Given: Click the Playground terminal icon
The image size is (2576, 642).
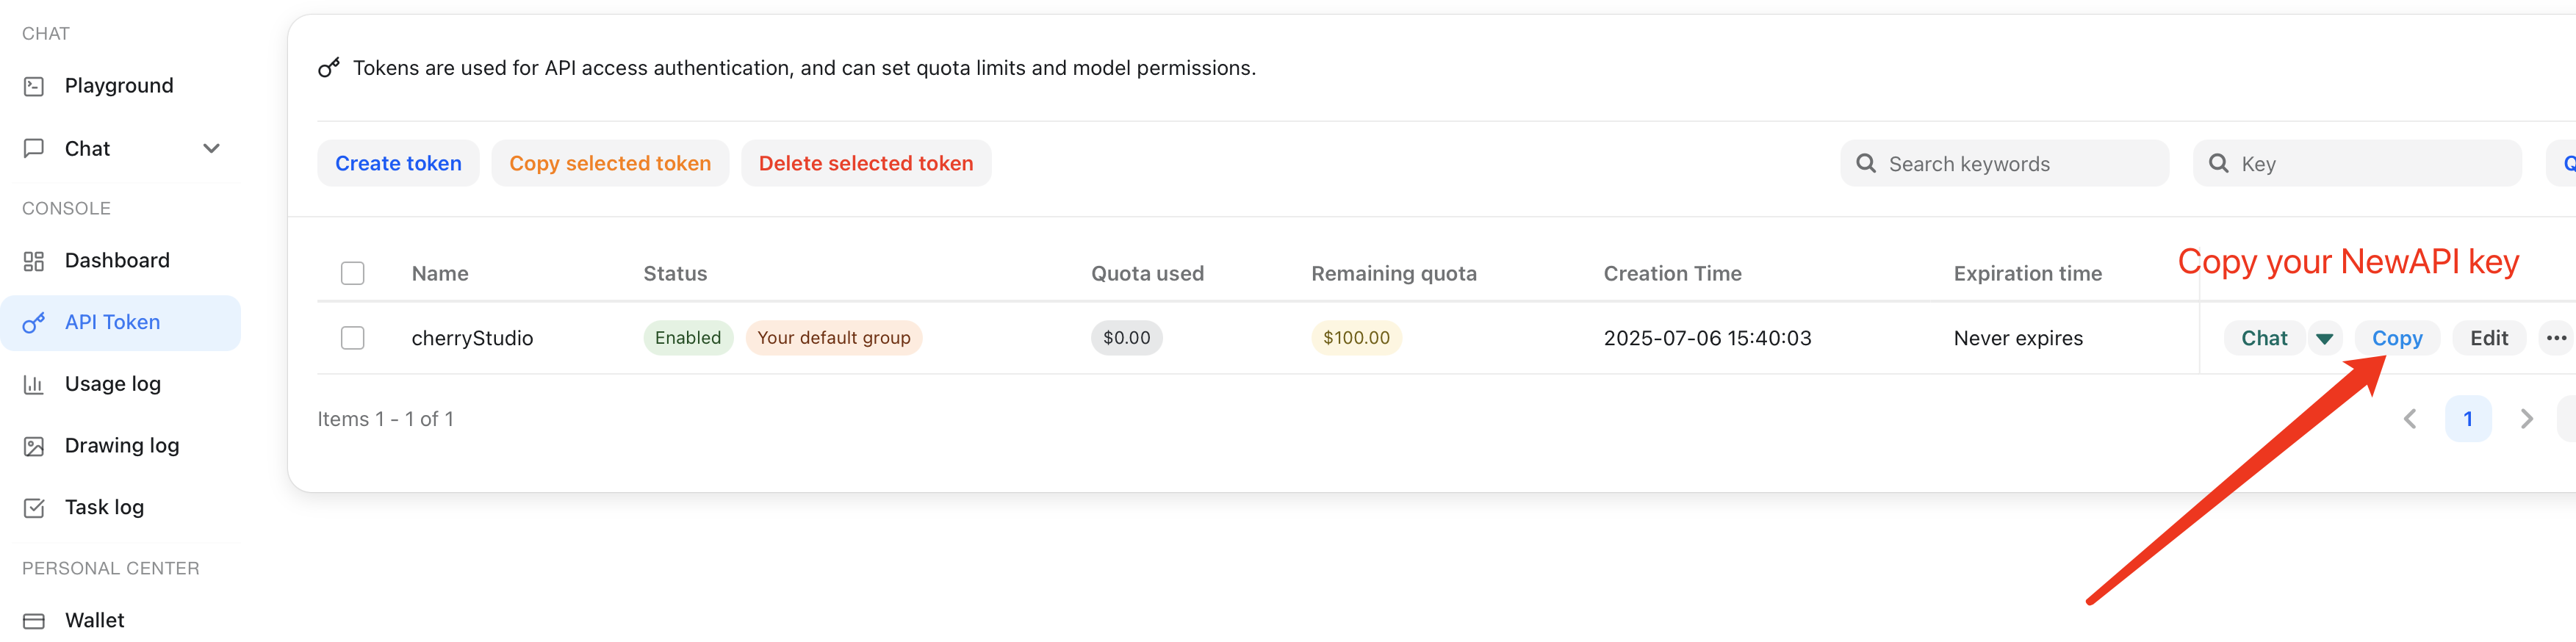Looking at the screenshot, I should [x=34, y=87].
